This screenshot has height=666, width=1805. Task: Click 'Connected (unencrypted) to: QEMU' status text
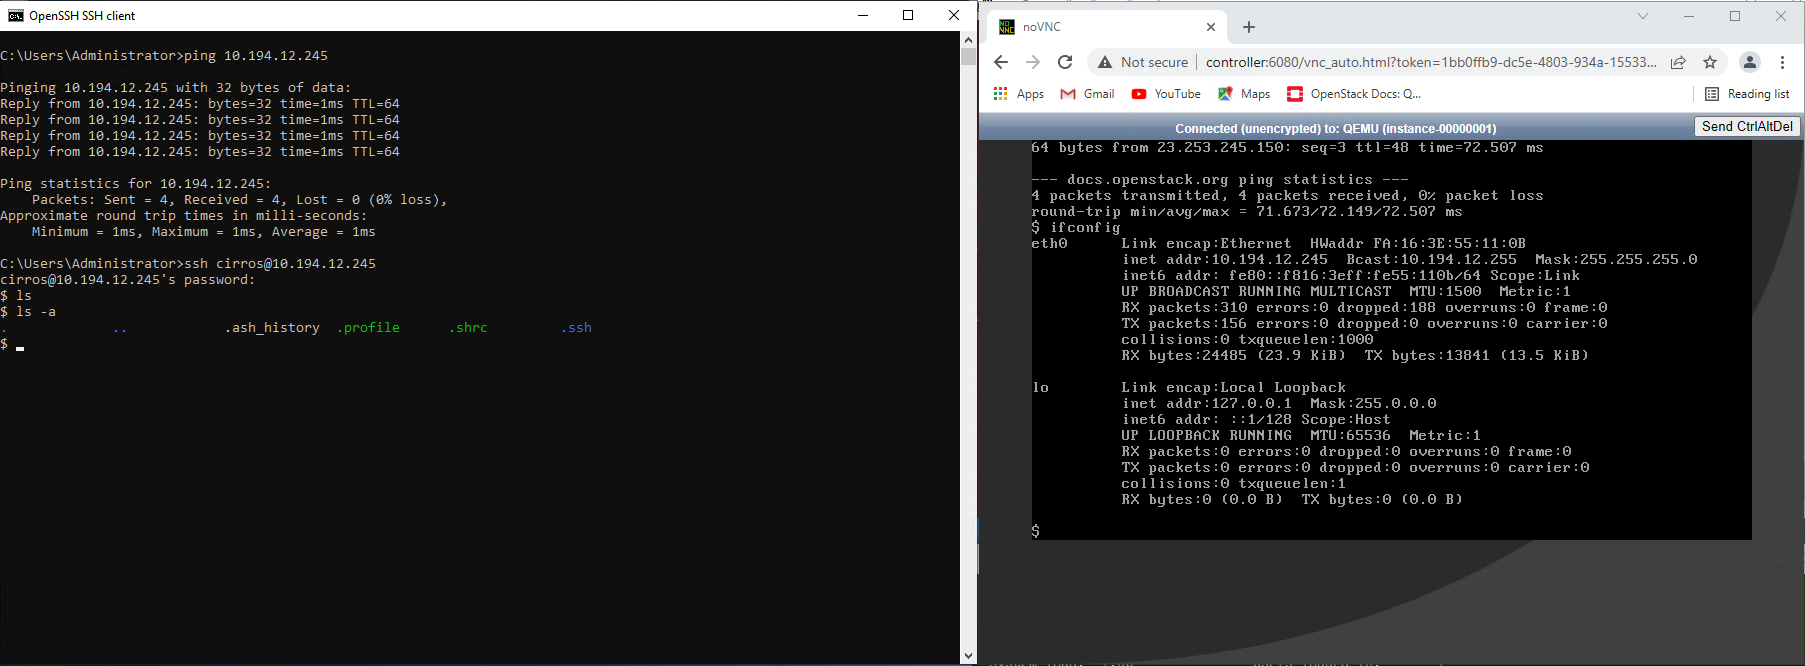tap(1336, 128)
